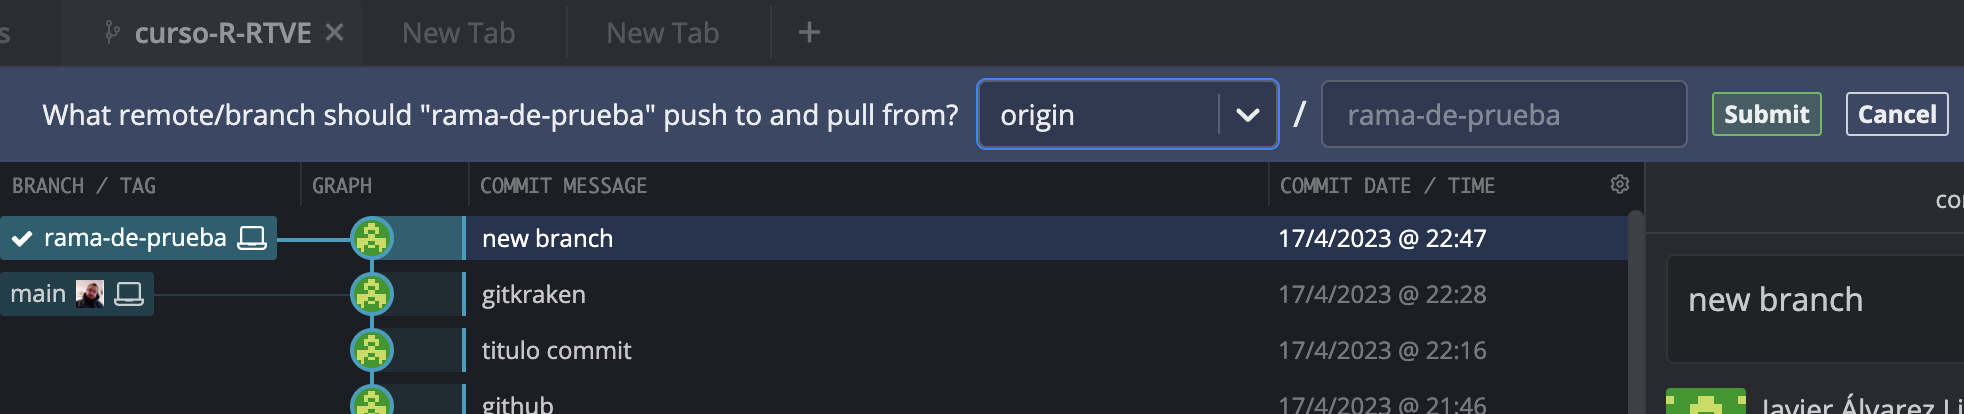Close the curso-R-RTVE tab

(335, 33)
